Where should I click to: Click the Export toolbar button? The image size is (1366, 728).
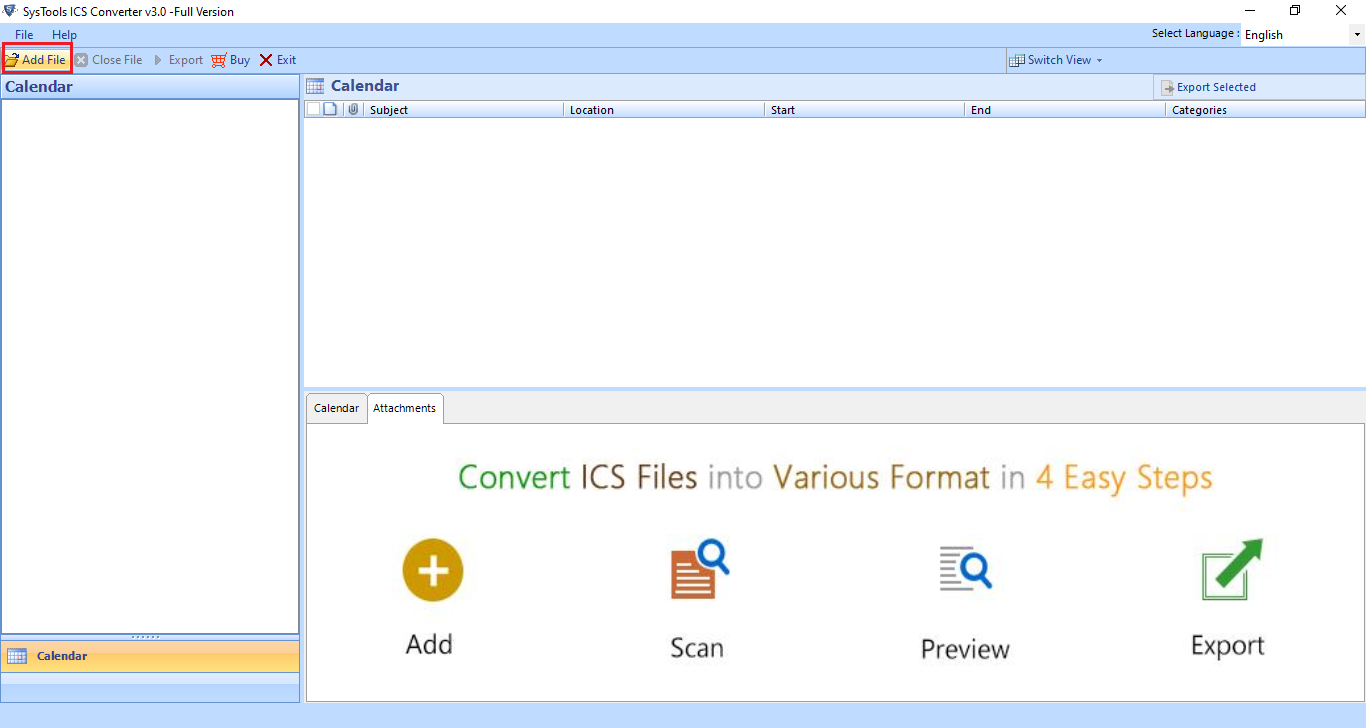click(x=178, y=60)
